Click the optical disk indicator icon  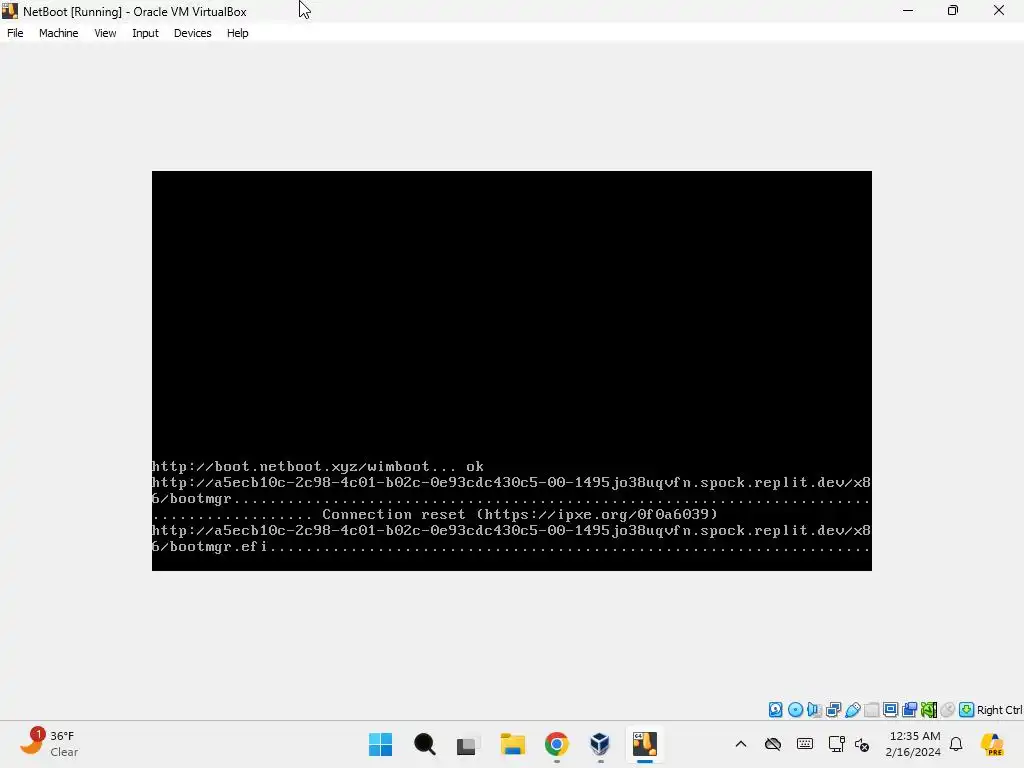795,710
